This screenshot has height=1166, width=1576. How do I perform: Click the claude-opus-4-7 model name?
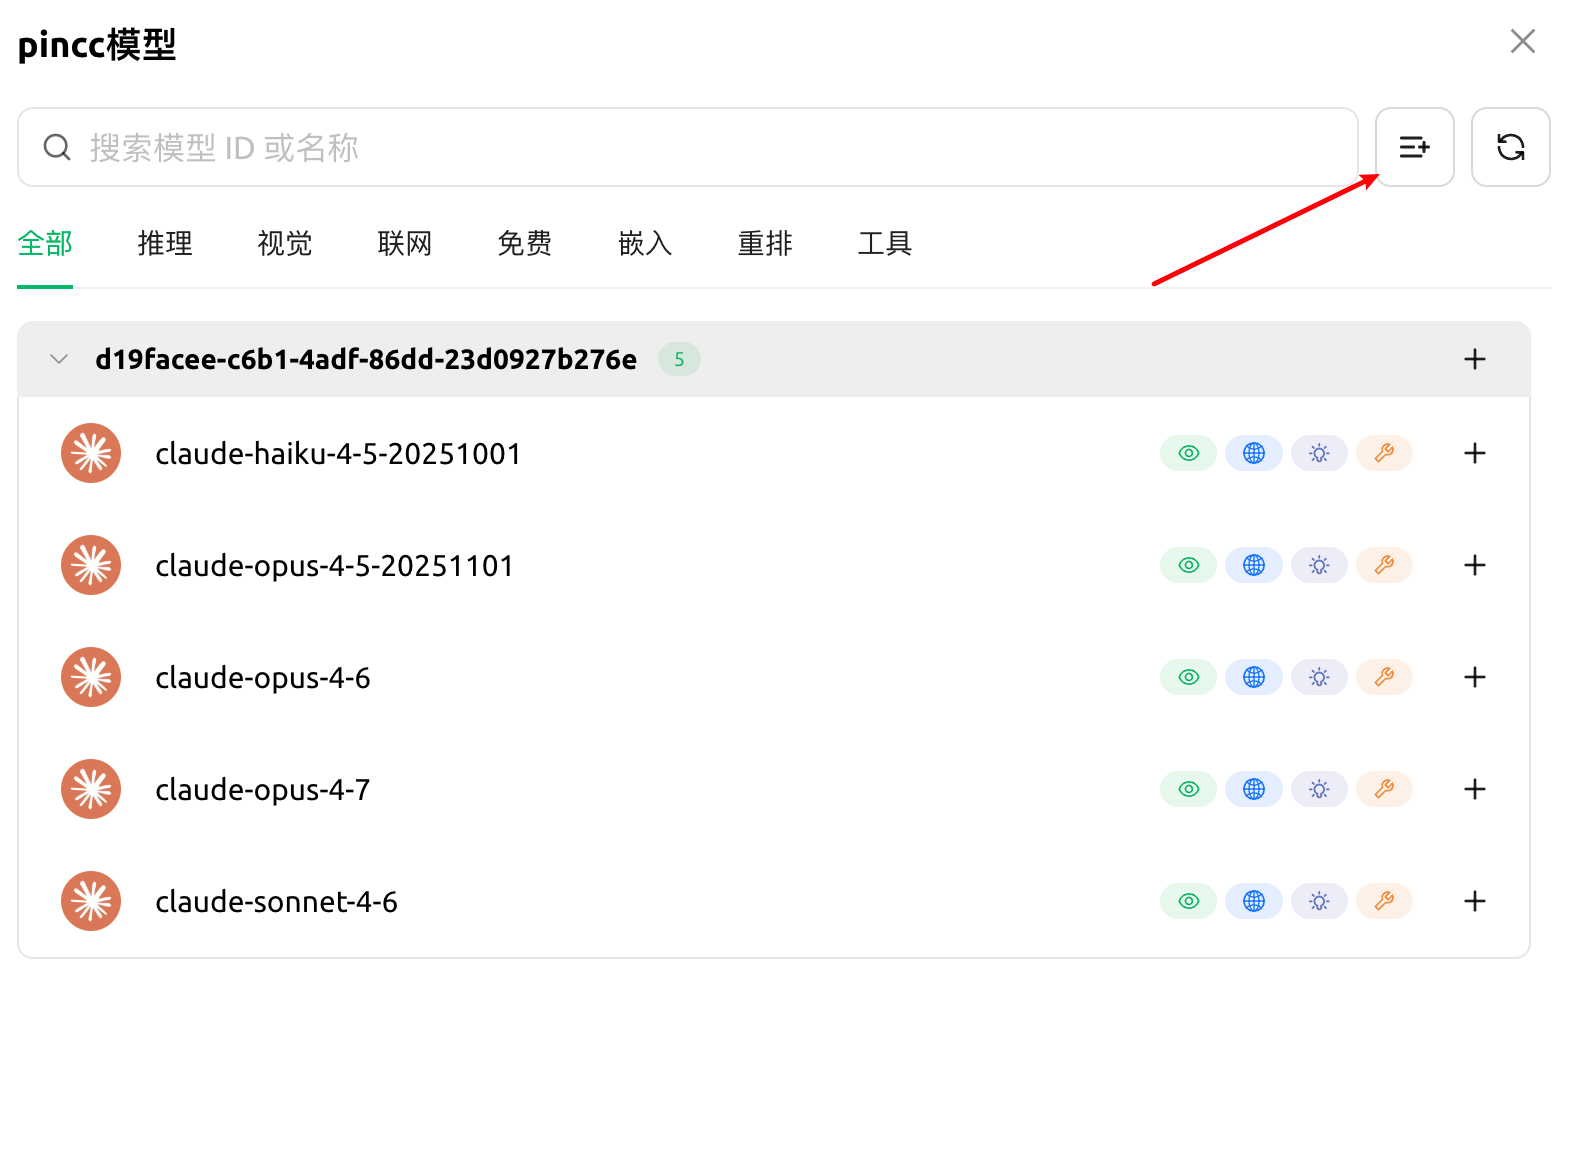pyautogui.click(x=263, y=790)
